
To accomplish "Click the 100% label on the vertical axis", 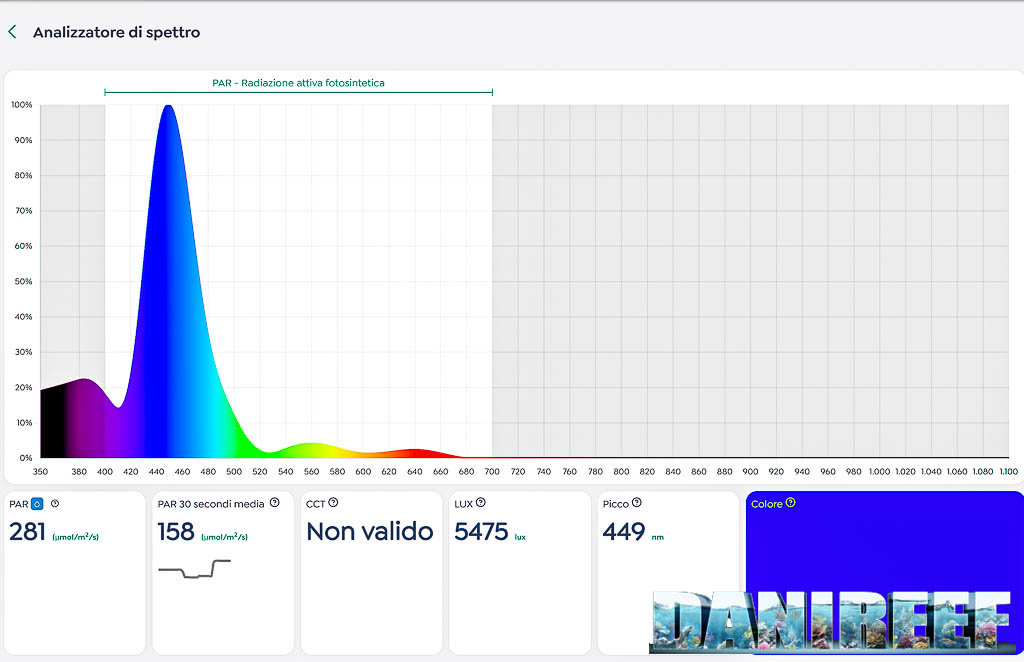I will 22,105.
